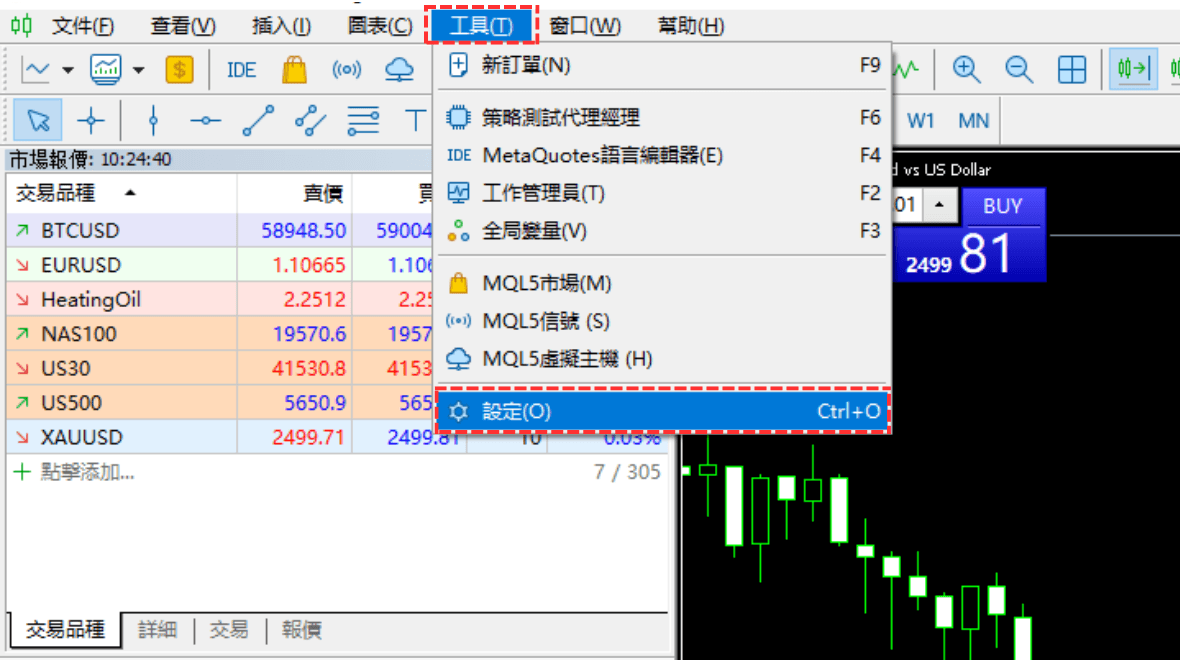1180x660 pixels.
Task: Zoom in on the chart
Action: click(x=966, y=69)
